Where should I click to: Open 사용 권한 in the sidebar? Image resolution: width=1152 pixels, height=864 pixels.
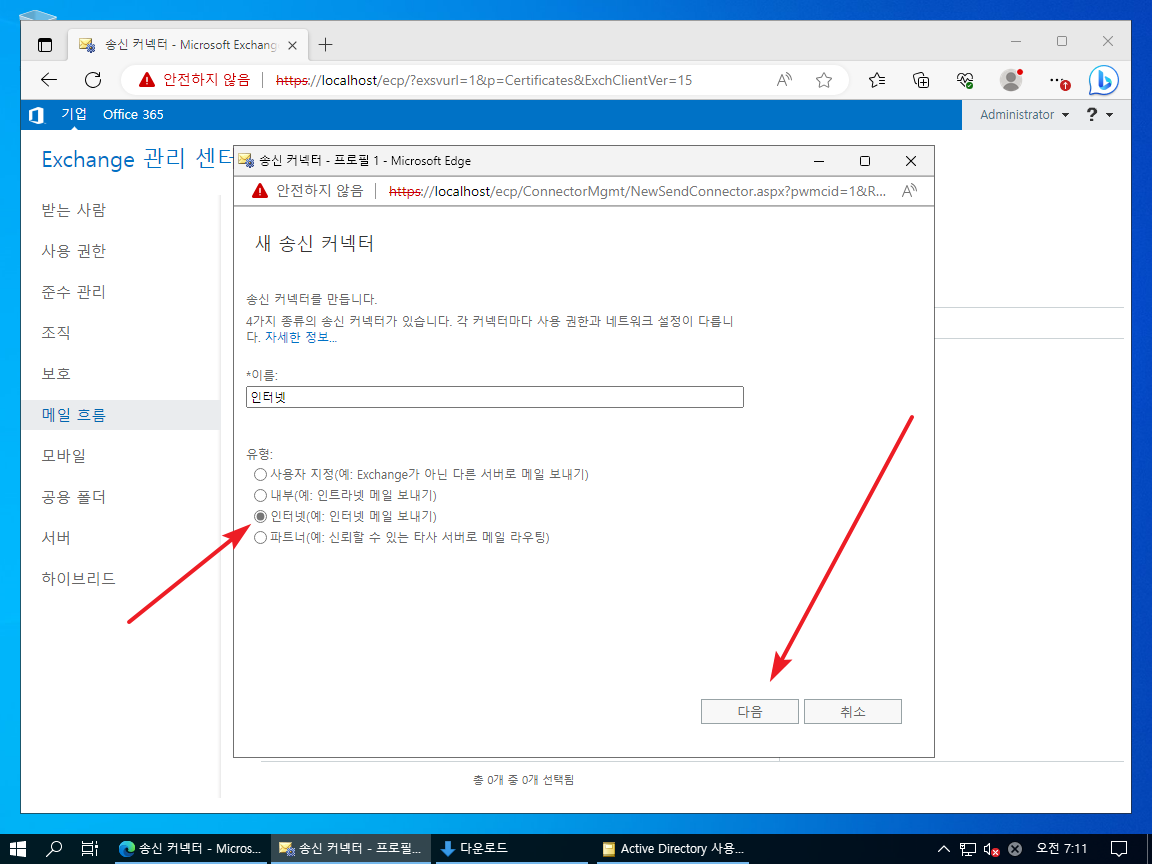click(73, 251)
